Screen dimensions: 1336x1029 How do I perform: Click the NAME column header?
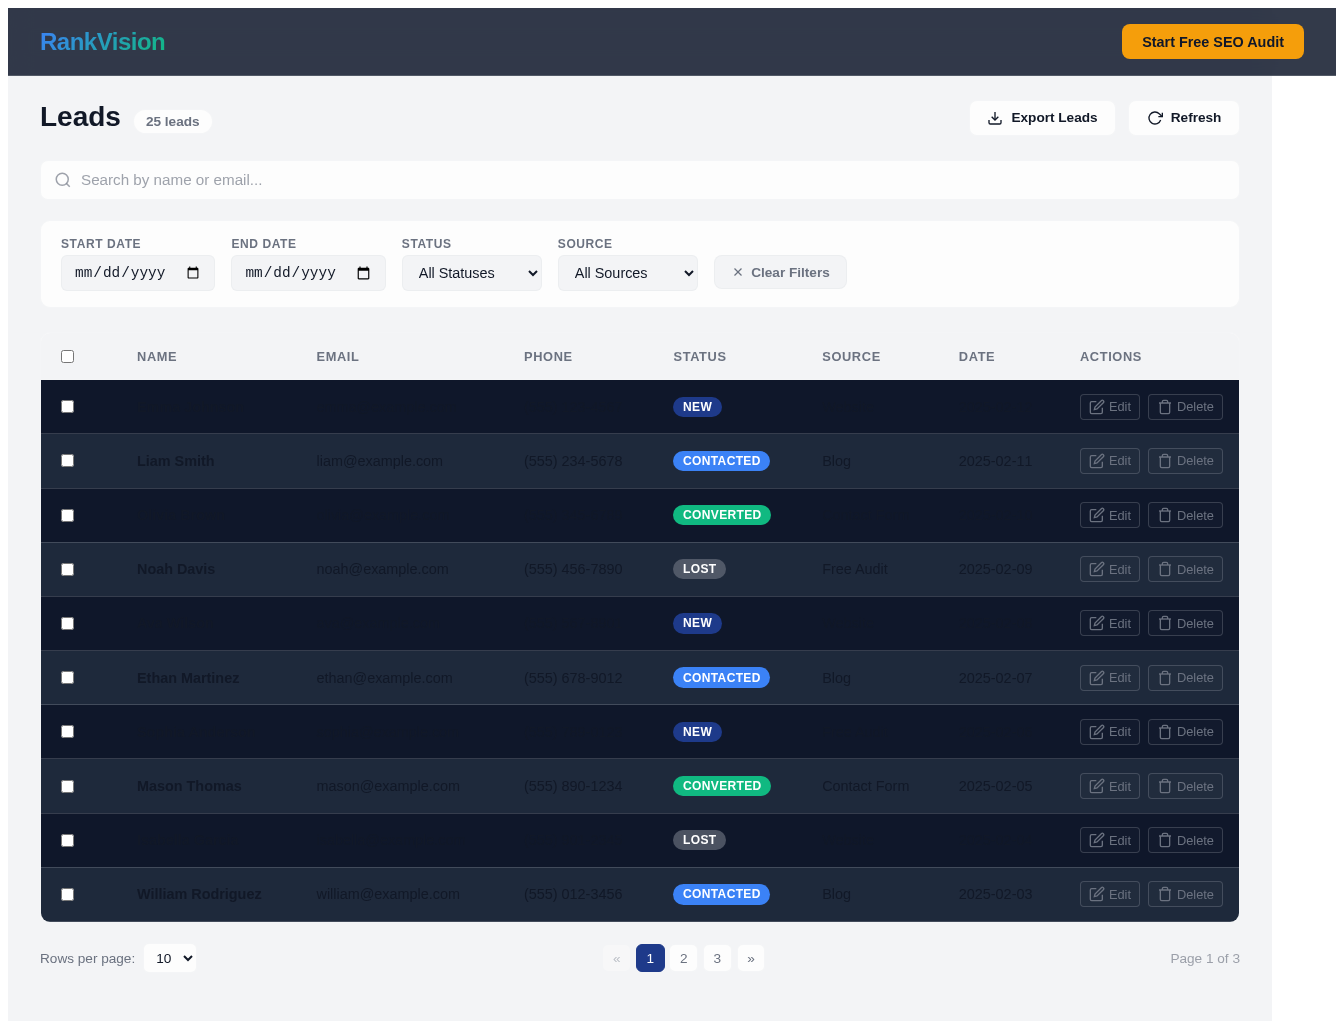157,357
